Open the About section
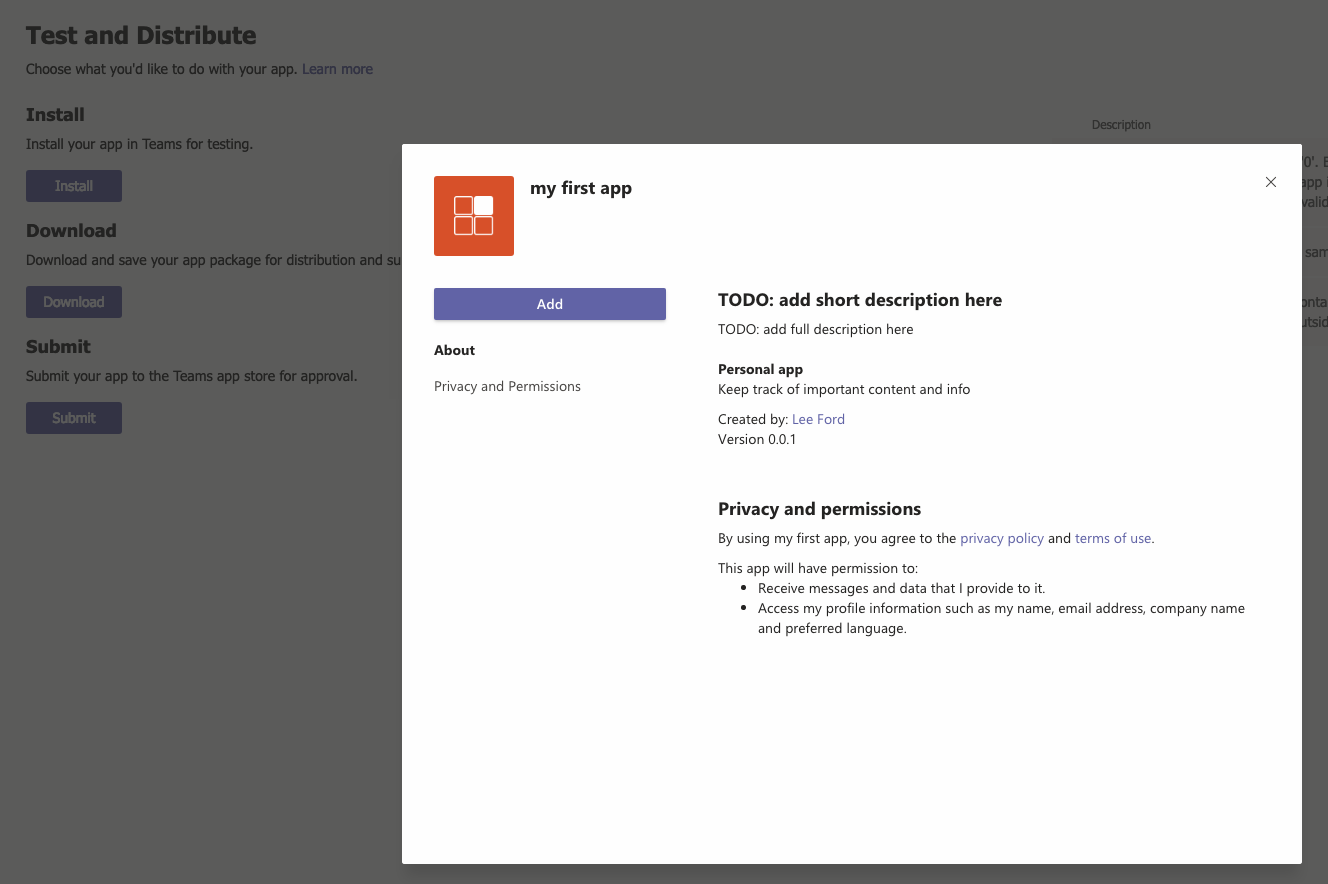This screenshot has width=1328, height=884. (455, 350)
